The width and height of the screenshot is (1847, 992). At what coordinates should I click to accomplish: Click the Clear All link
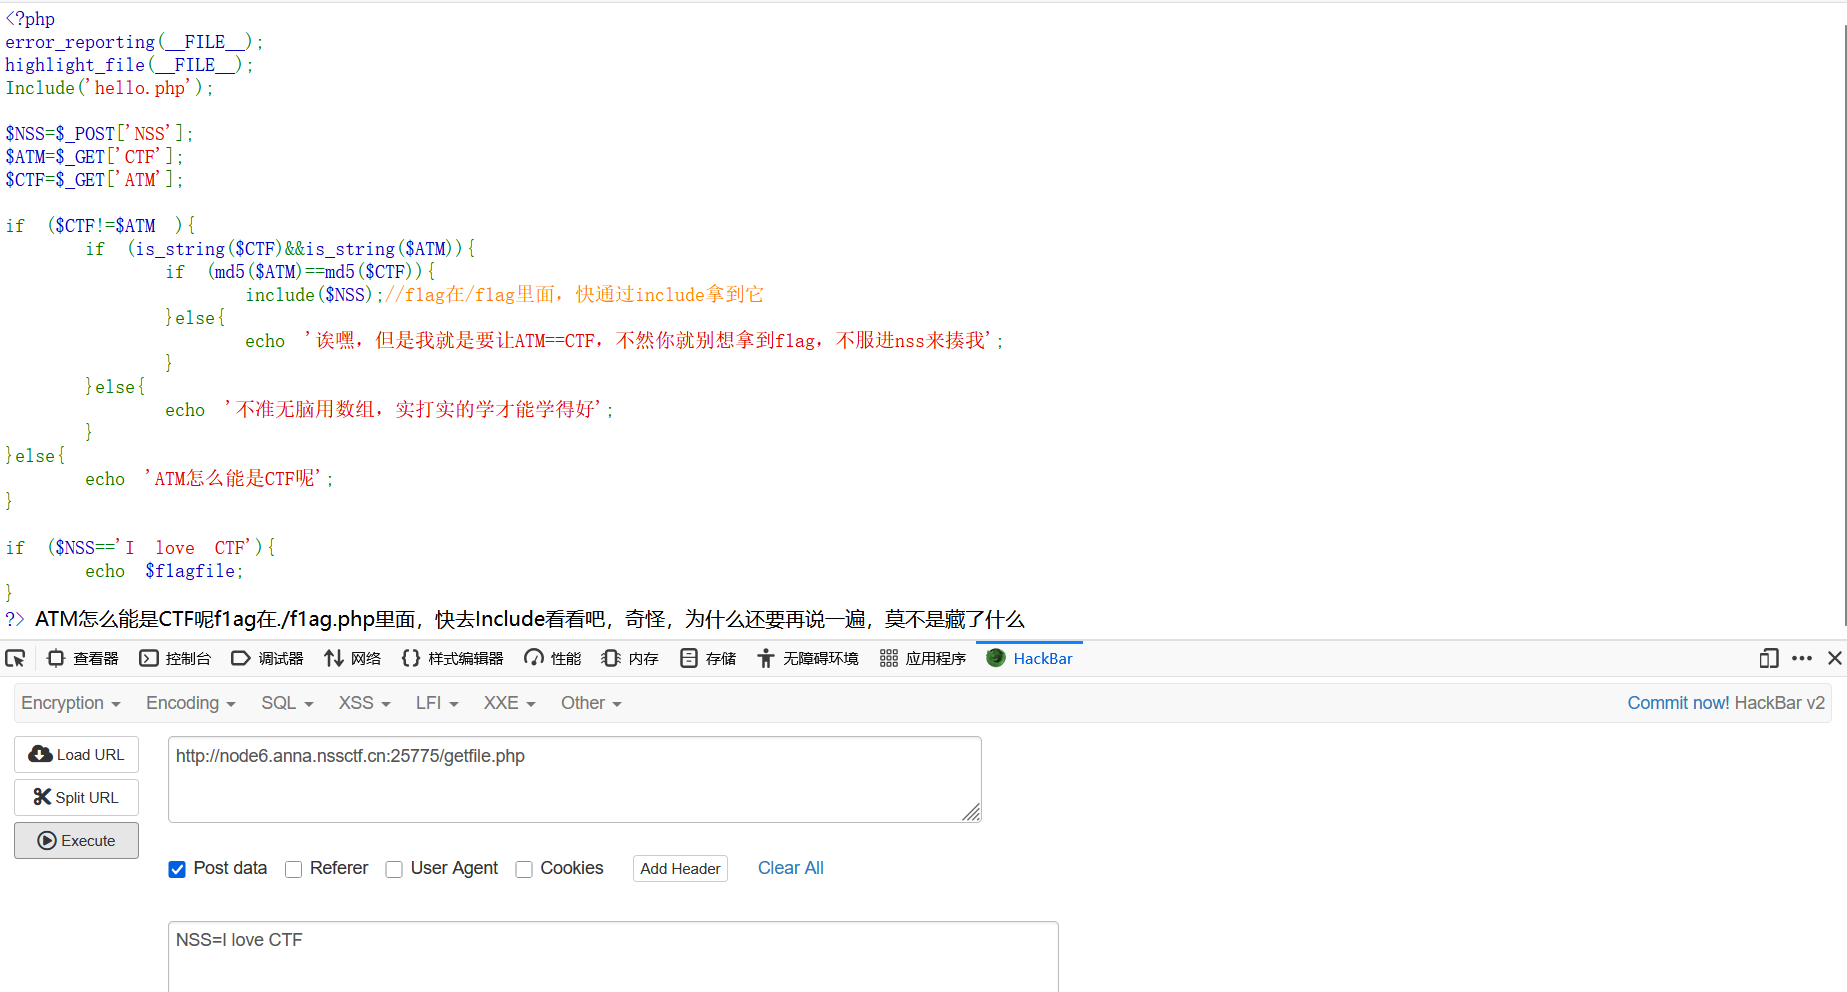pyautogui.click(x=790, y=868)
